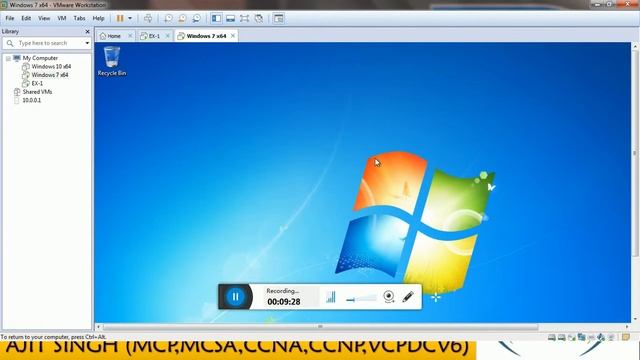Image resolution: width=640 pixels, height=360 pixels.
Task: Click the horizontal scrollbar below the VM
Action: tap(320, 327)
